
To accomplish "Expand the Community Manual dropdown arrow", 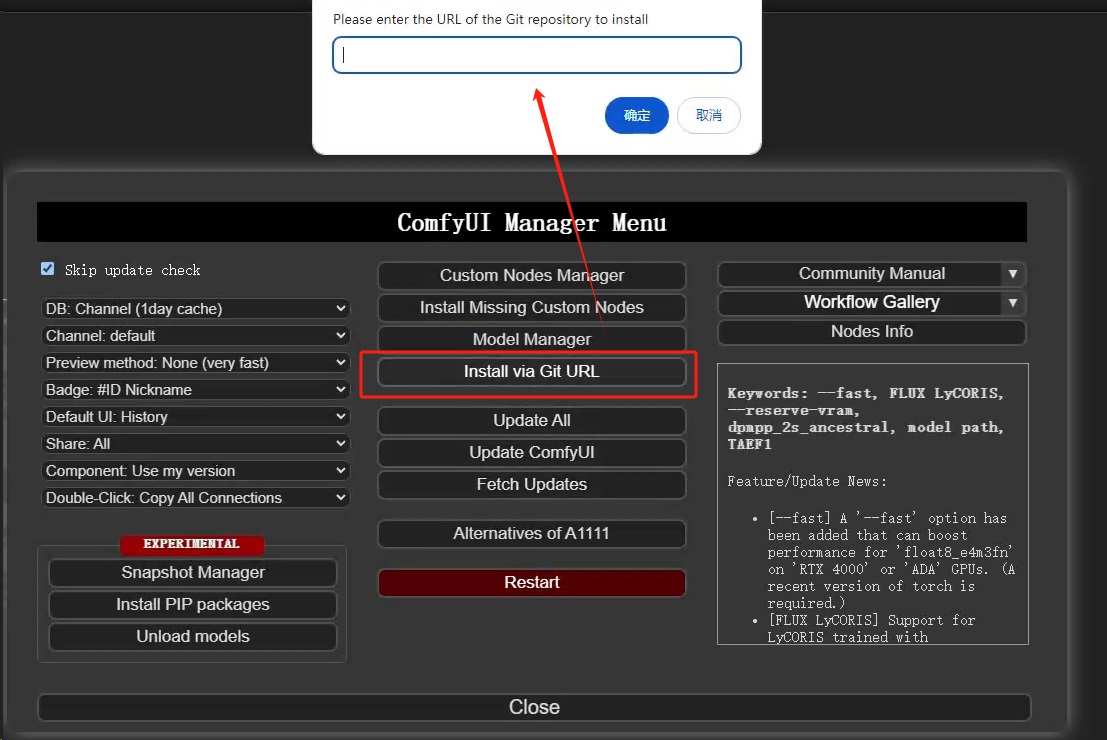I will [x=1013, y=274].
